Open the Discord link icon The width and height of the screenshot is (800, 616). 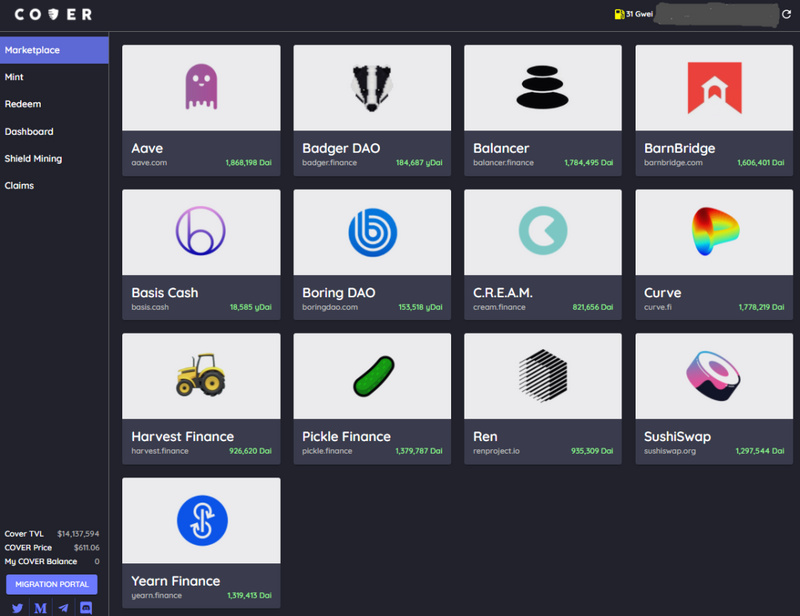[86, 608]
